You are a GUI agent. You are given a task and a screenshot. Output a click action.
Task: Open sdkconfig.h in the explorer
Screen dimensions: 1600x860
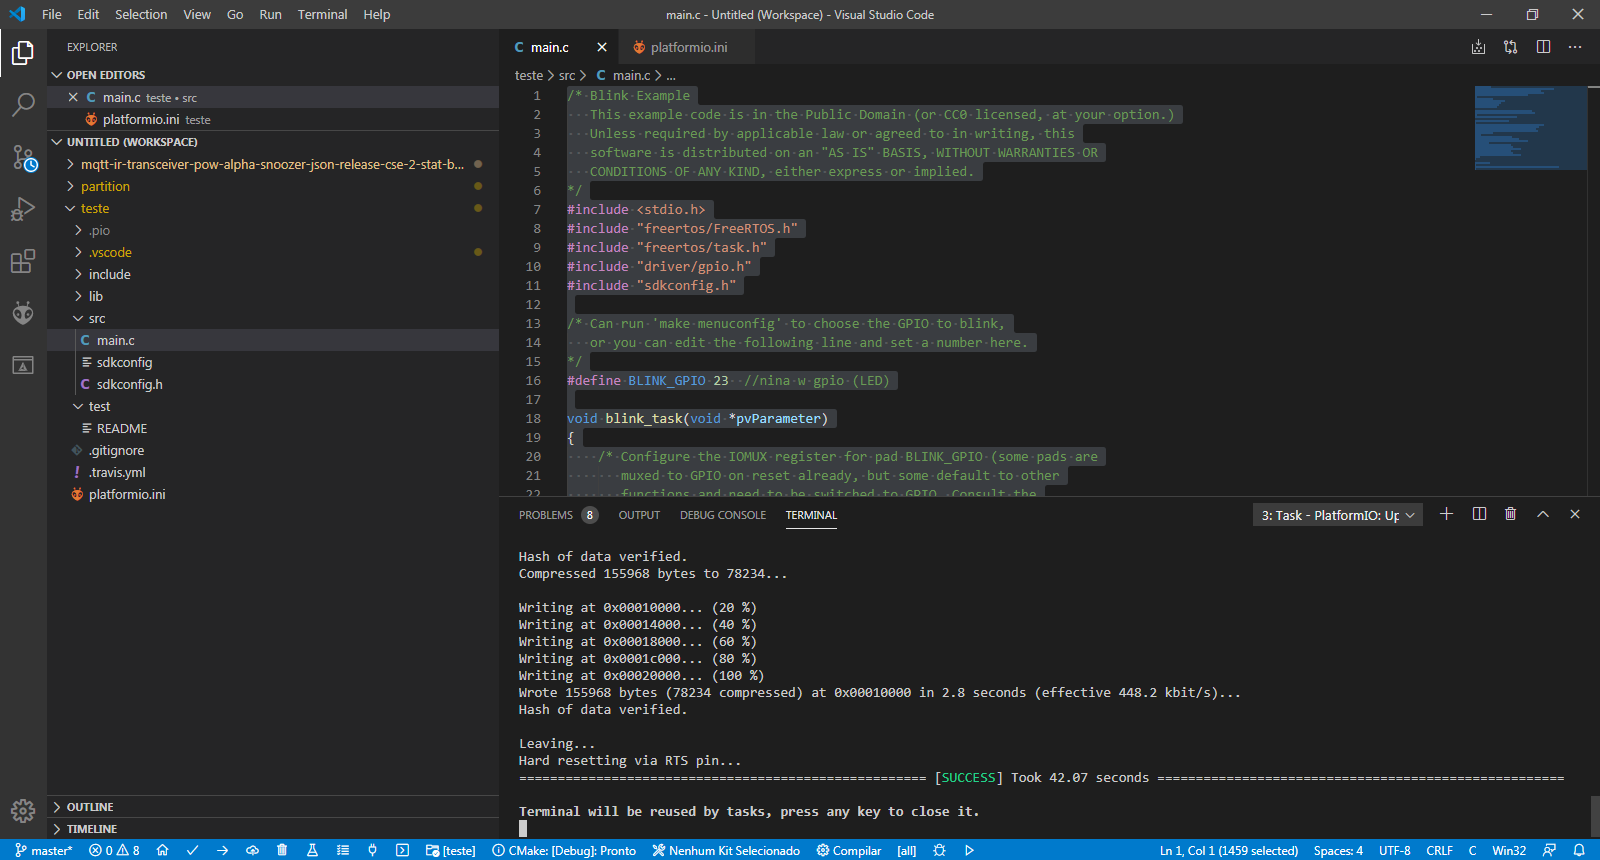273,384
